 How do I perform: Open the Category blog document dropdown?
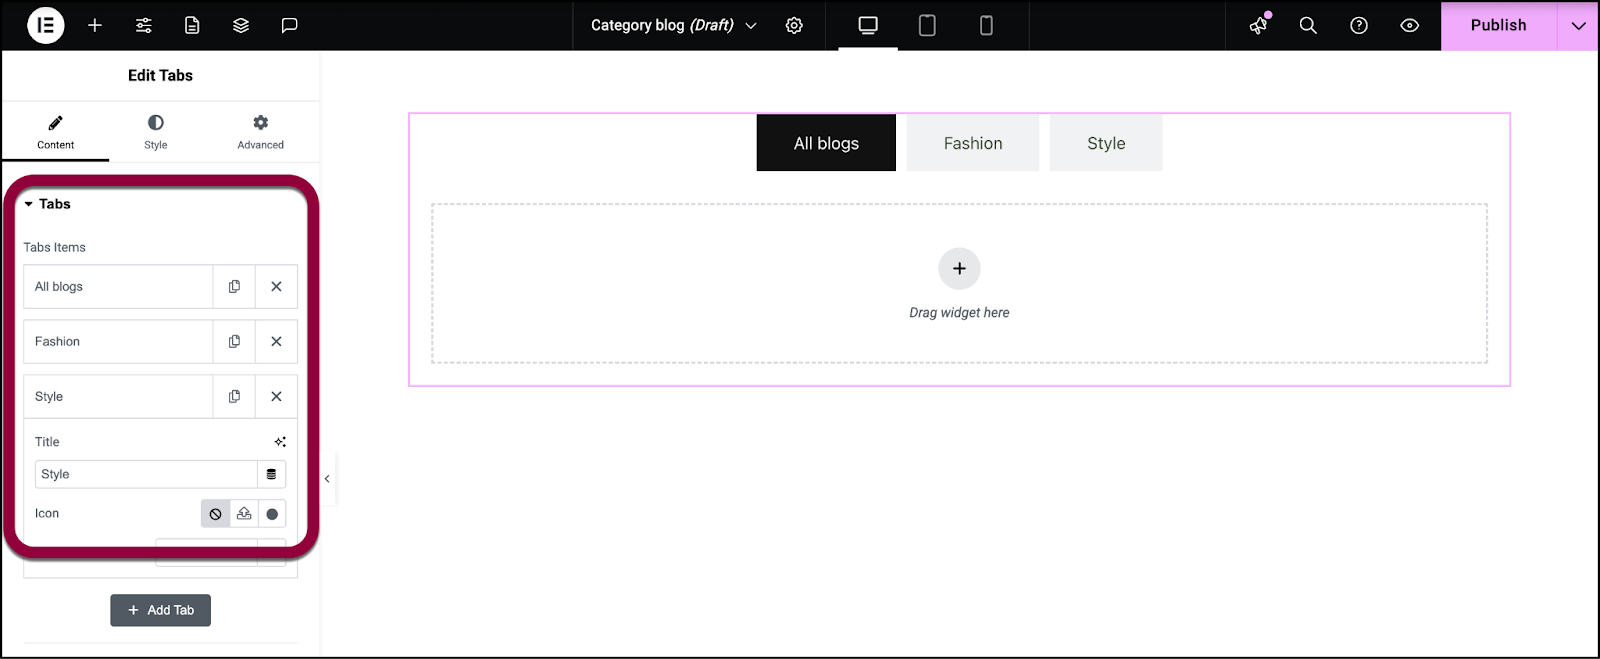point(673,25)
